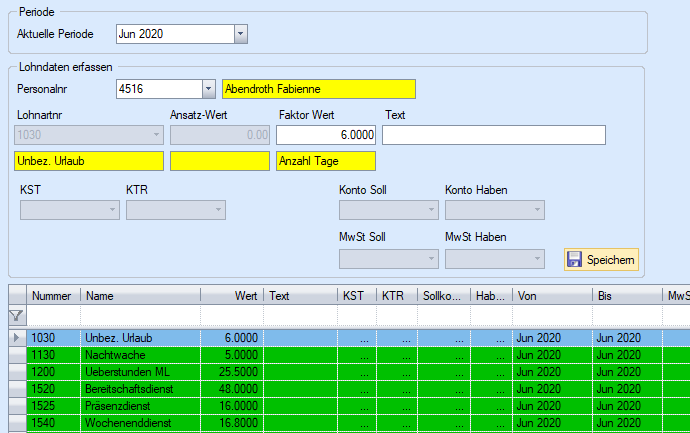The width and height of the screenshot is (690, 433).
Task: Click the filter funnel icon in grid
Action: 16,316
